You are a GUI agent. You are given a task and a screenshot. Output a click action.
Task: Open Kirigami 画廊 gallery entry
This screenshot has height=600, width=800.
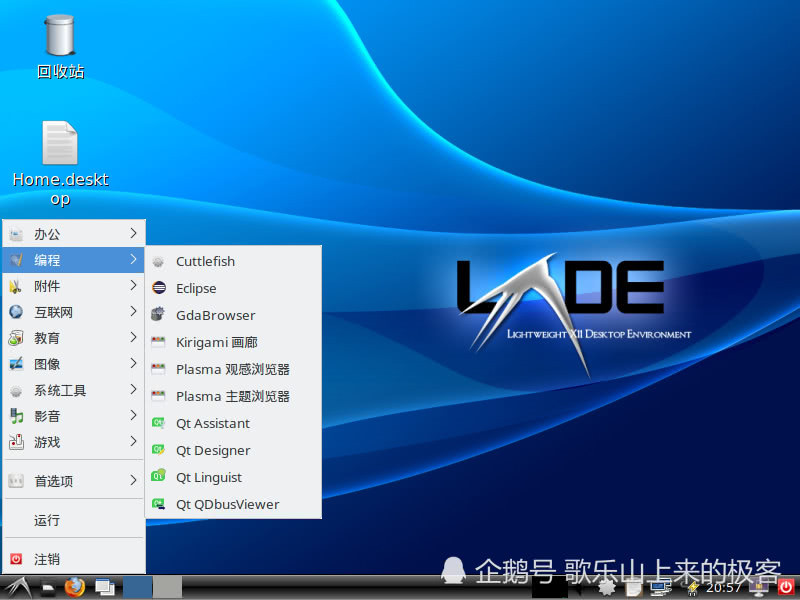click(x=234, y=342)
